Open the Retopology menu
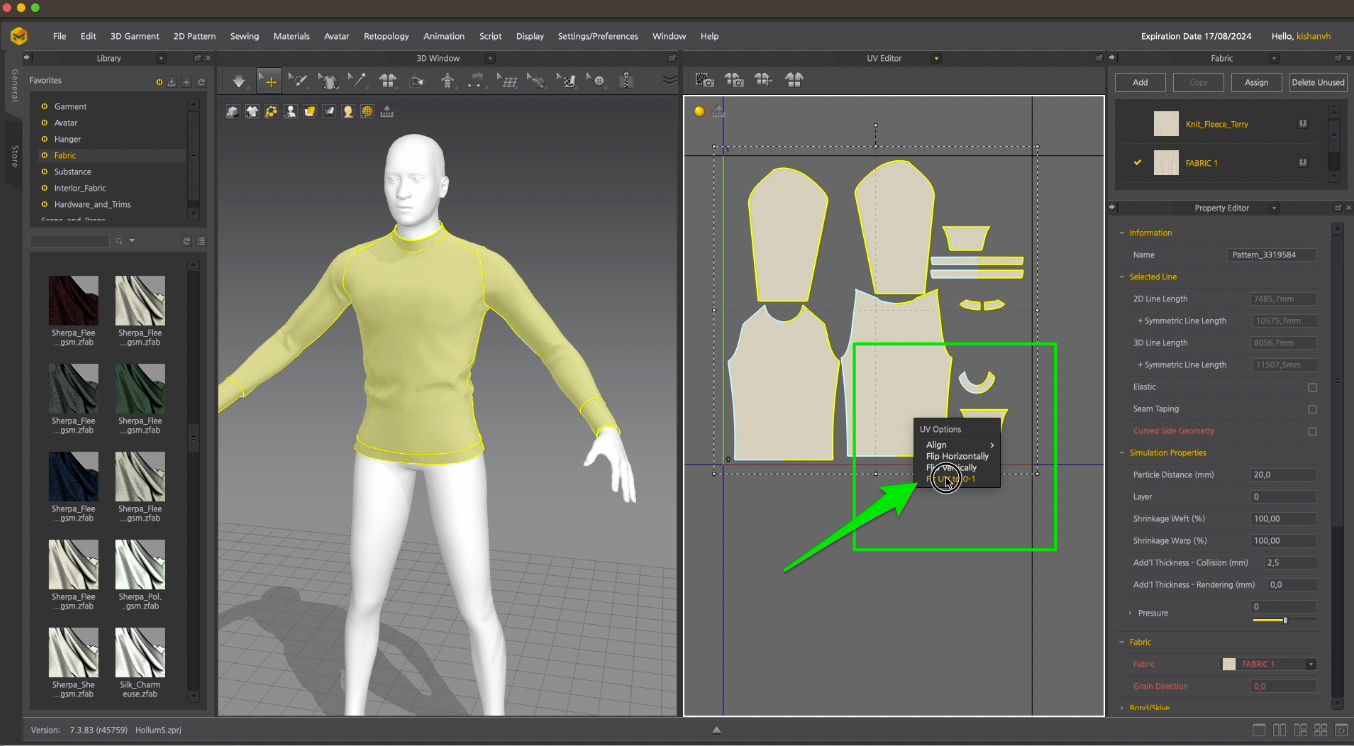This screenshot has width=1354, height=746. point(386,36)
